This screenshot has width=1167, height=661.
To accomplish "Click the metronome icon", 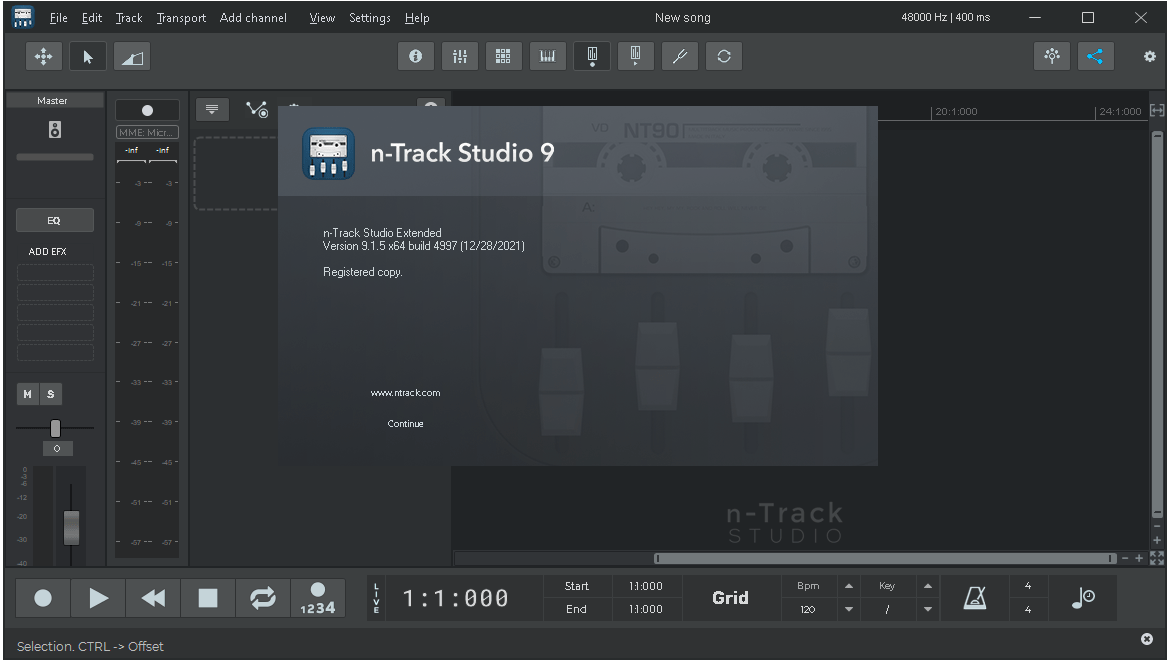I will (975, 598).
